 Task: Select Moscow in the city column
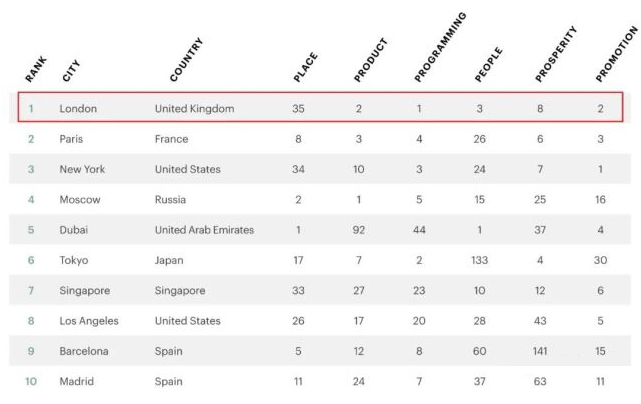80,200
